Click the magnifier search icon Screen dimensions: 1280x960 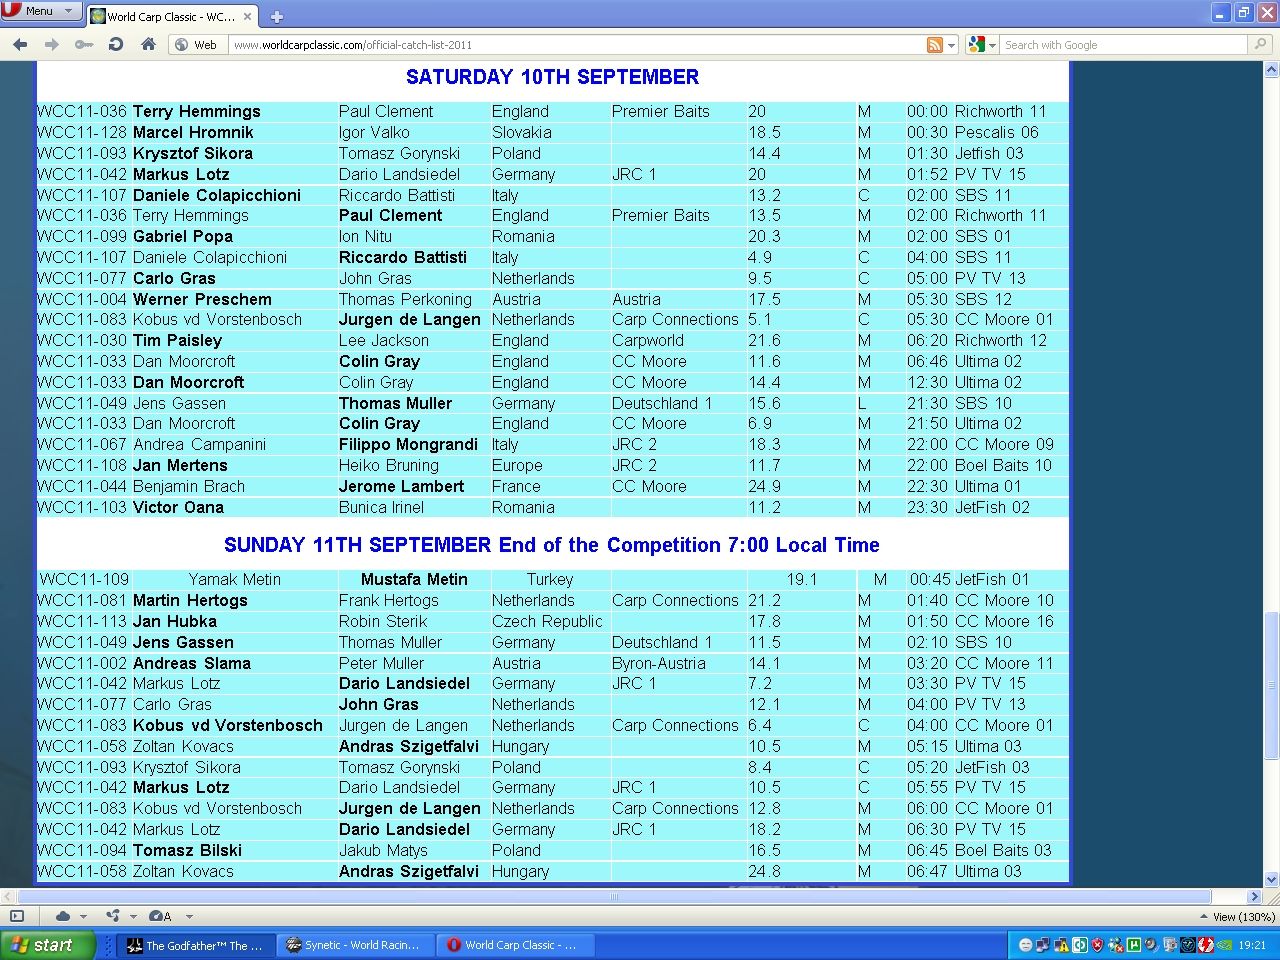point(1261,44)
